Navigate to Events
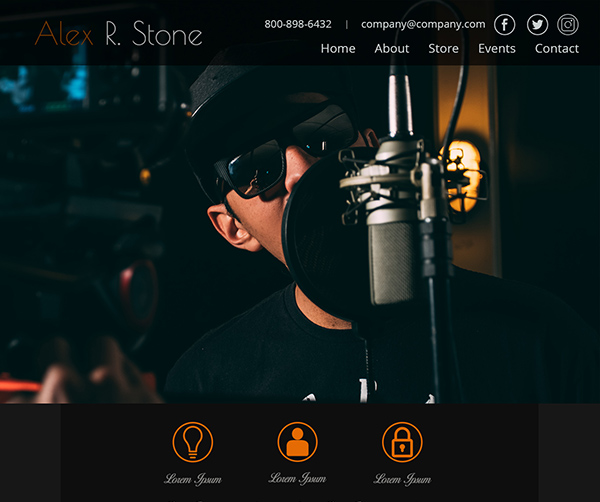Viewport: 600px width, 502px height. click(x=497, y=49)
